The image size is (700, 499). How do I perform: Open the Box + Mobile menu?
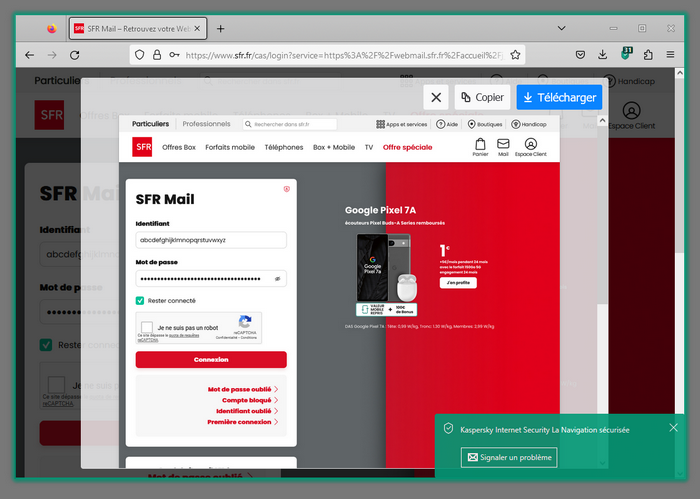coord(334,147)
